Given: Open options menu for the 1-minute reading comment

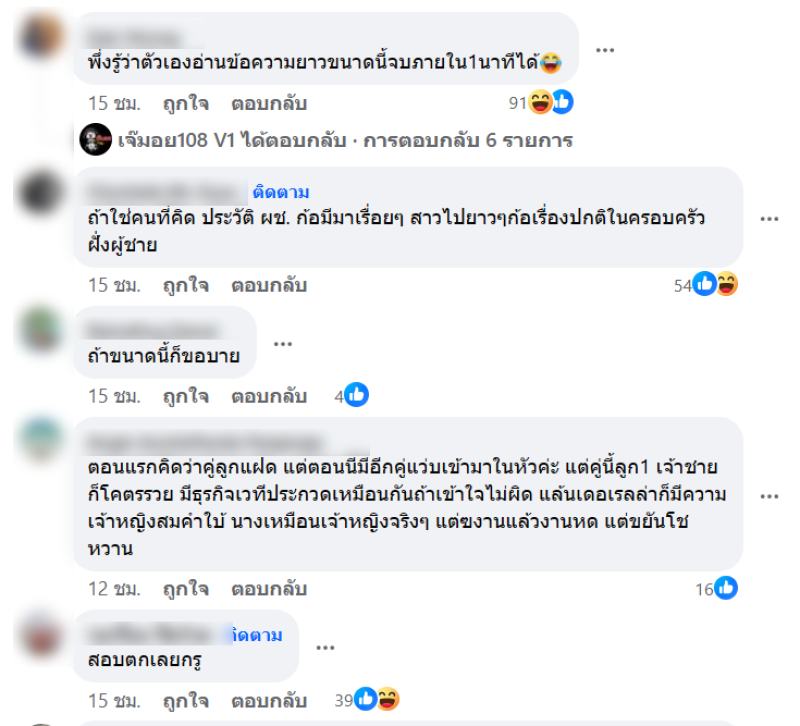Looking at the screenshot, I should coord(605,50).
